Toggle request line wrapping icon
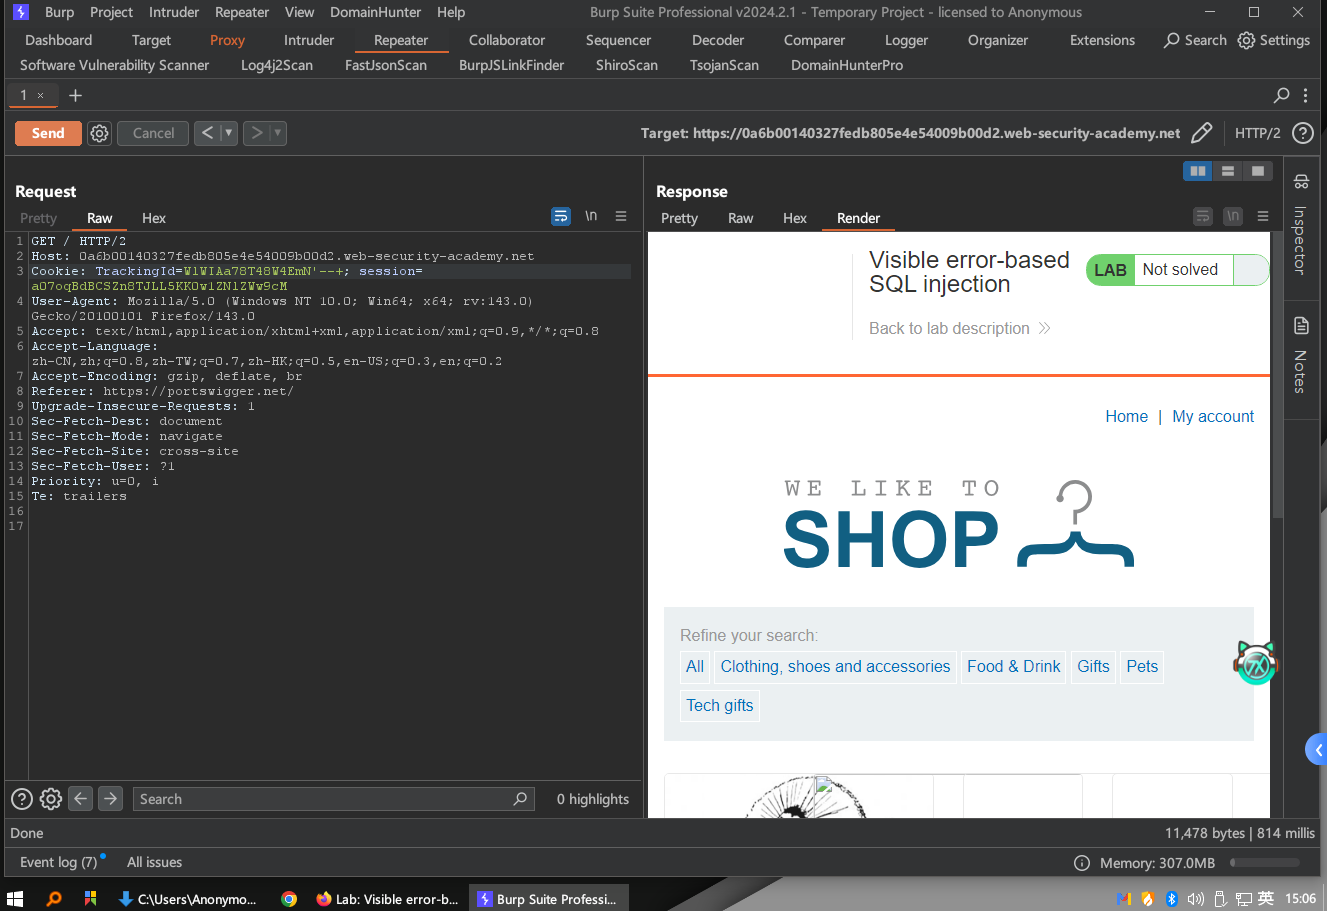 561,216
